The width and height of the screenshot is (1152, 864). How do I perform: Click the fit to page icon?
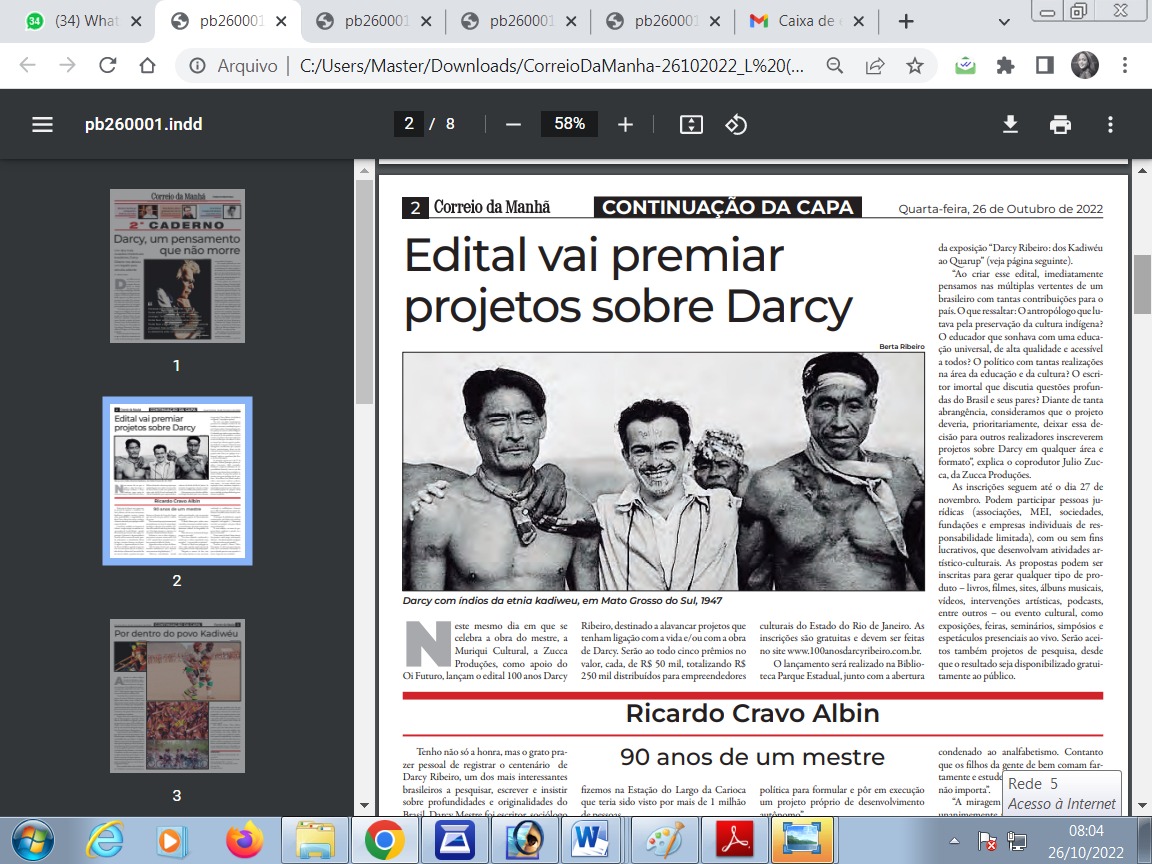[x=691, y=124]
